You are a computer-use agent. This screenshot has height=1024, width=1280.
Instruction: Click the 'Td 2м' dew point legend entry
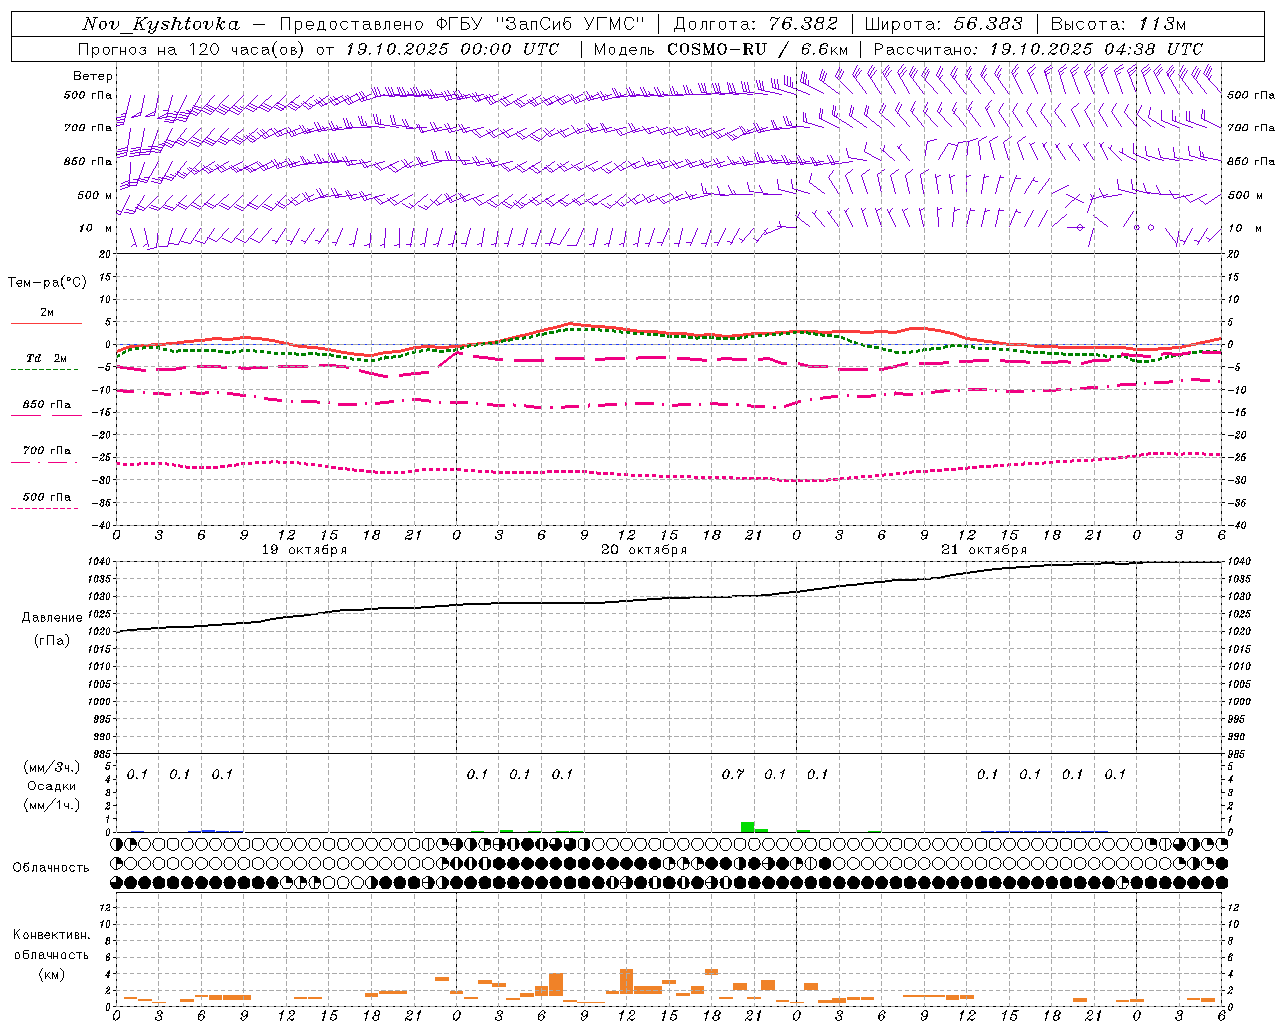coord(46,358)
